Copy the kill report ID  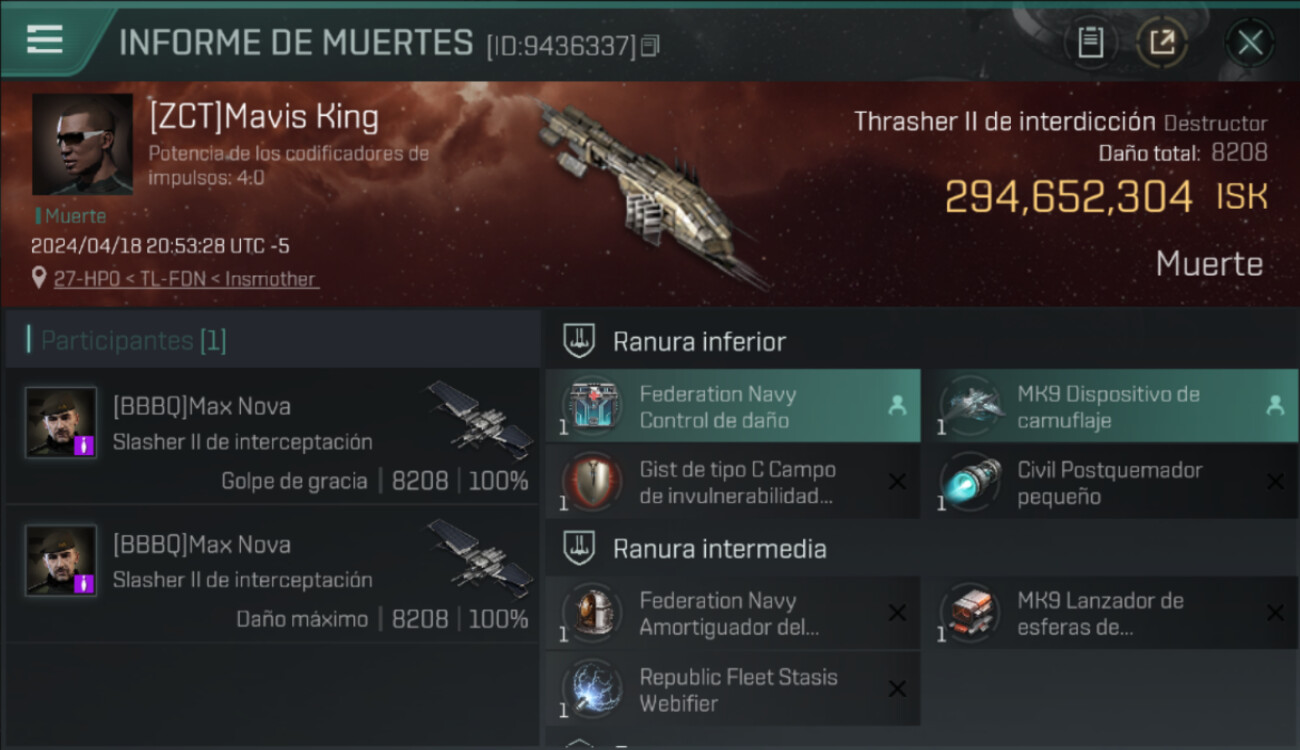650,46
